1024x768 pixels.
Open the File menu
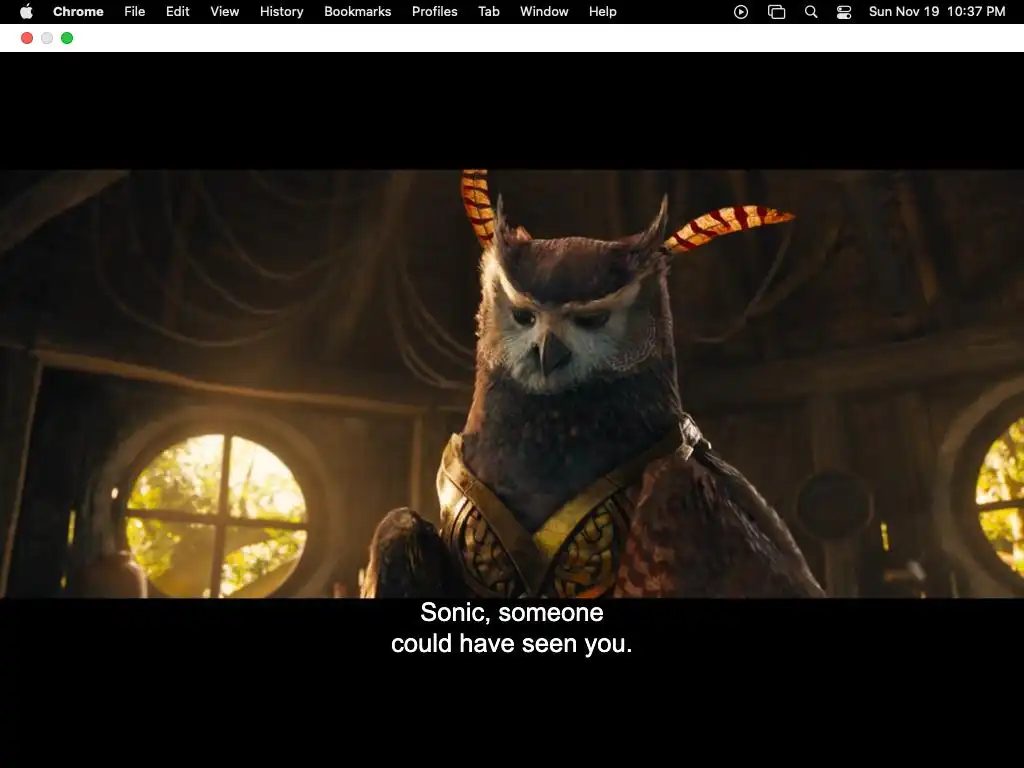pos(135,12)
